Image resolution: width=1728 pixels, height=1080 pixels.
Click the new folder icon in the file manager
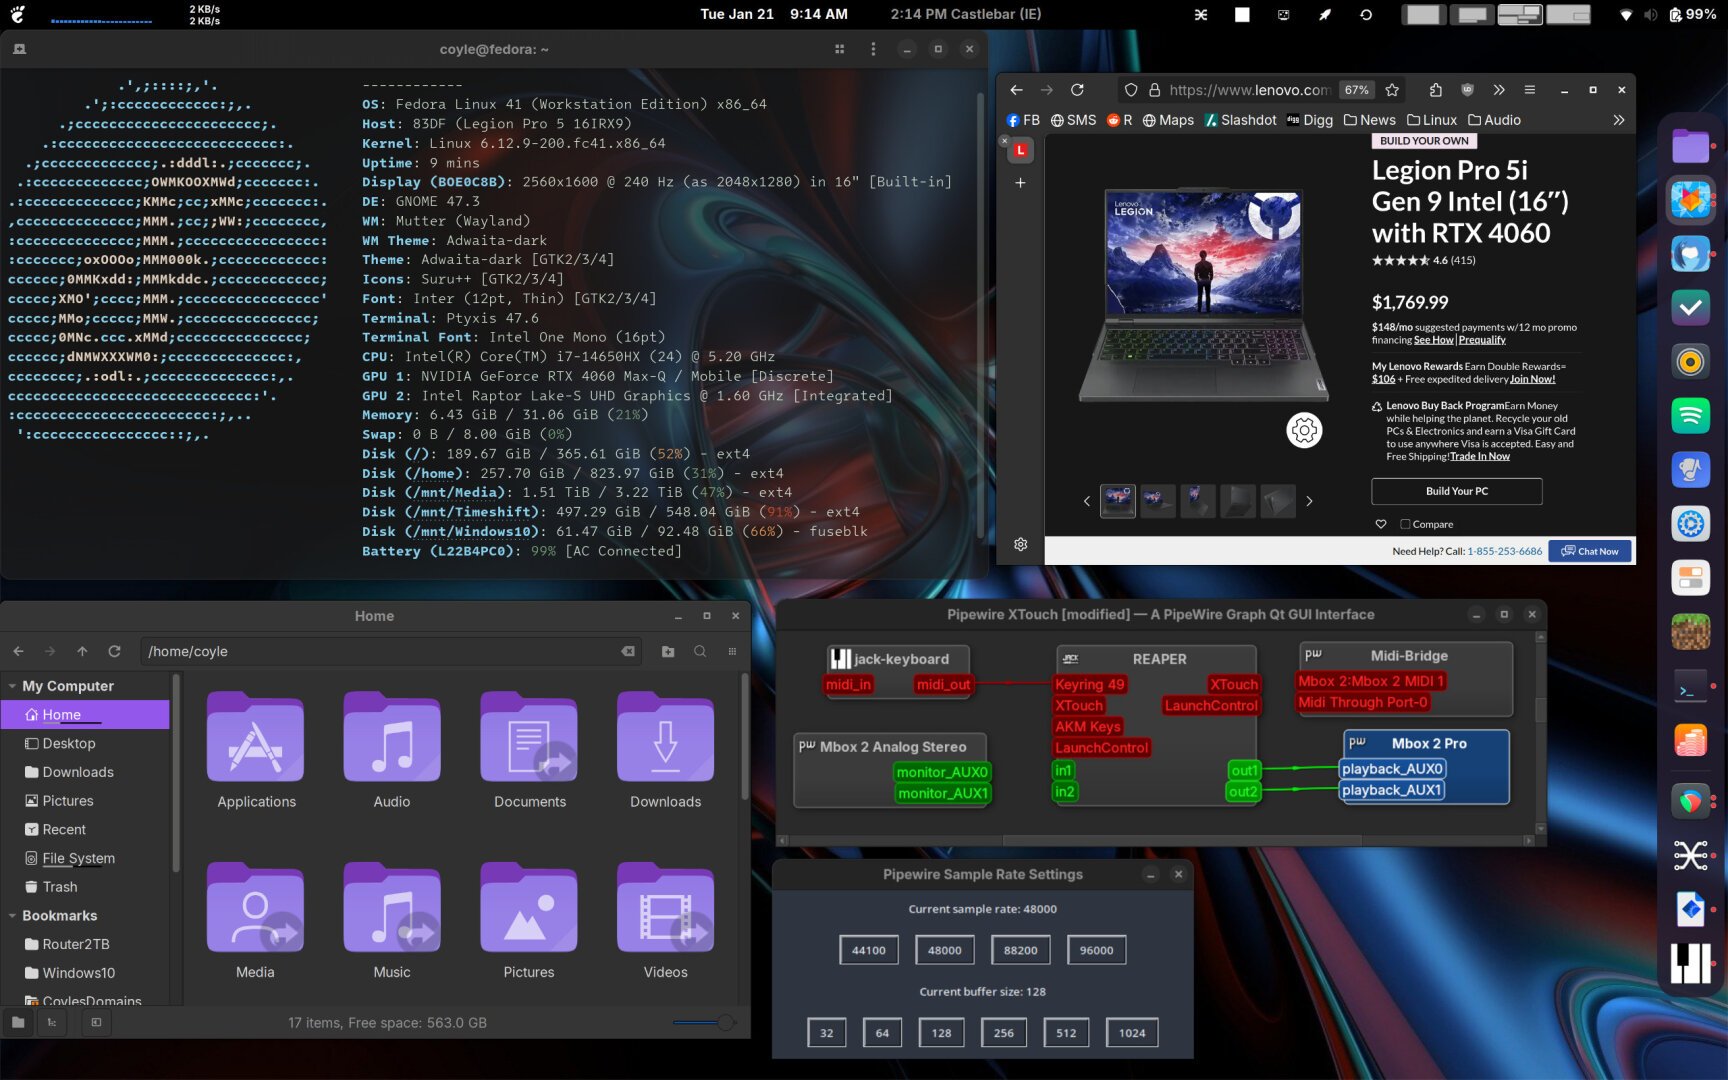point(668,651)
